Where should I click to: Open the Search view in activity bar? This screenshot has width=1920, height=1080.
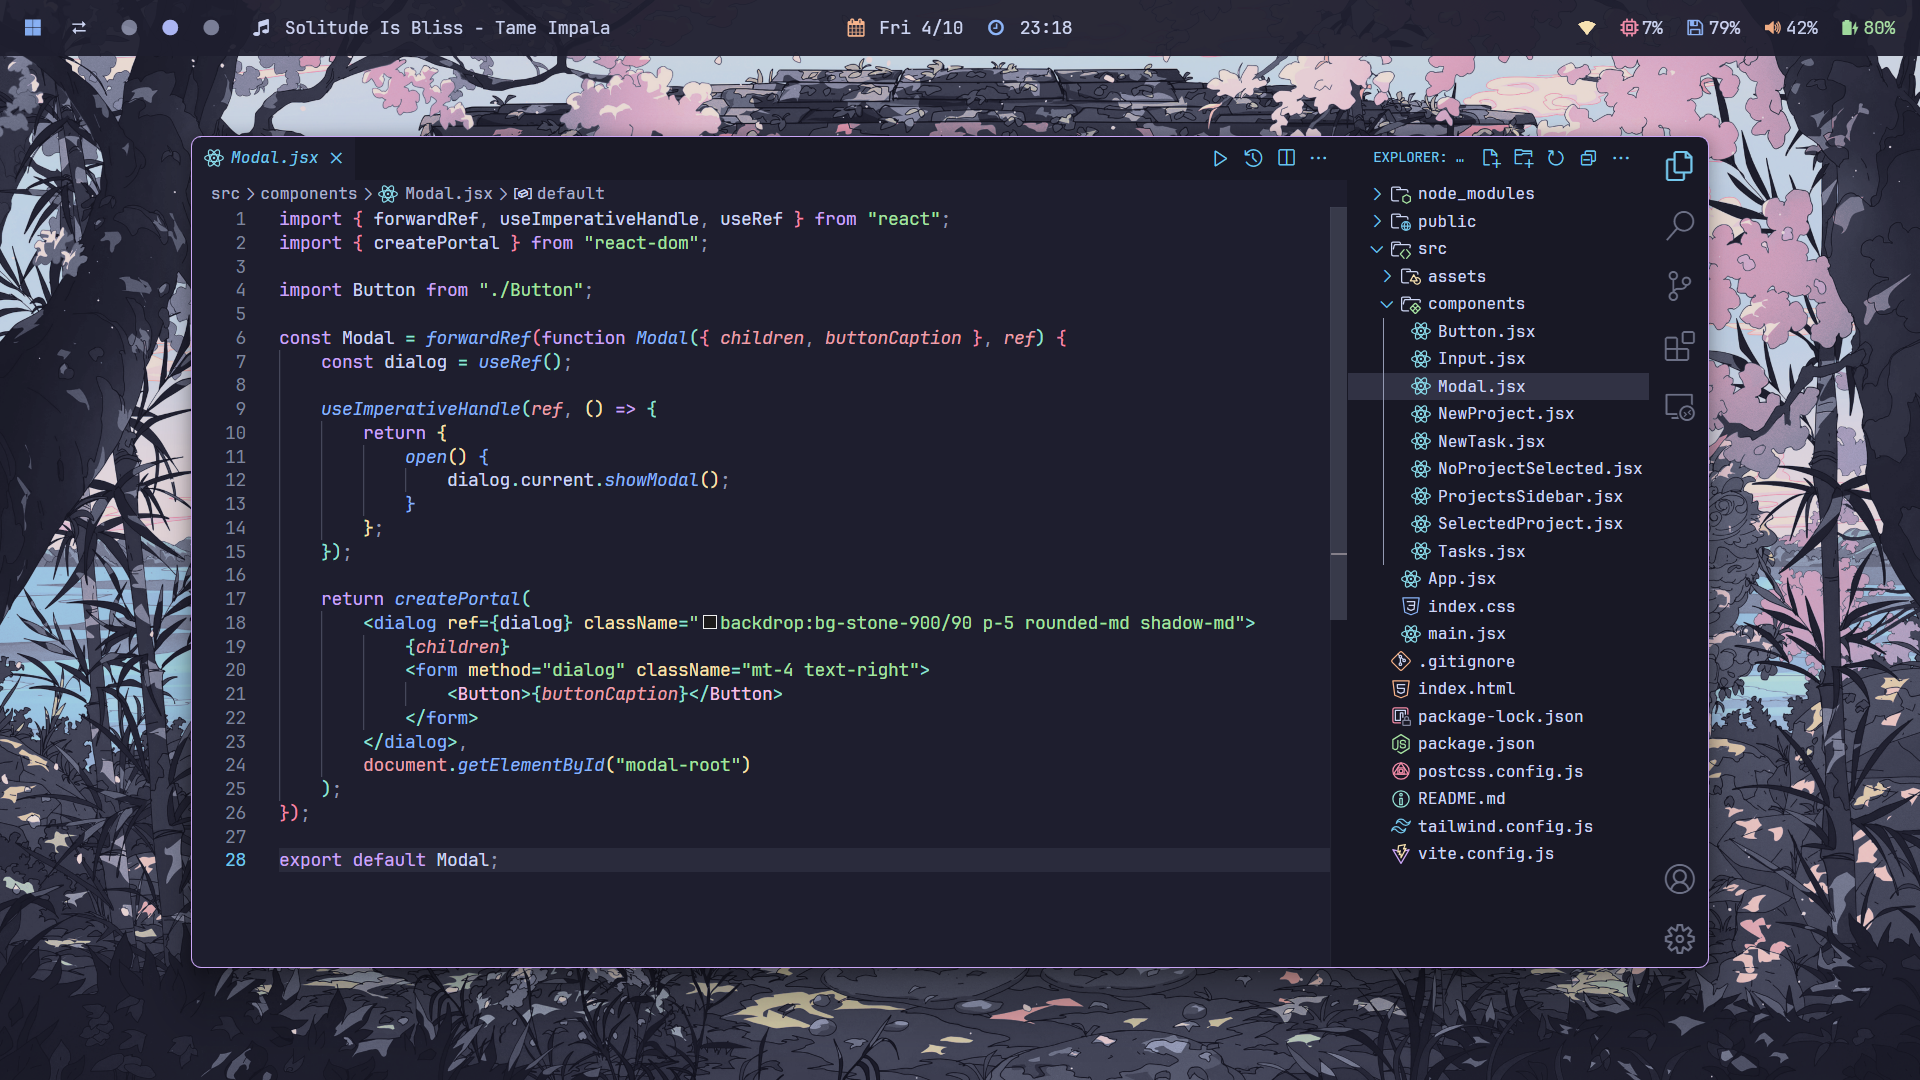tap(1679, 226)
